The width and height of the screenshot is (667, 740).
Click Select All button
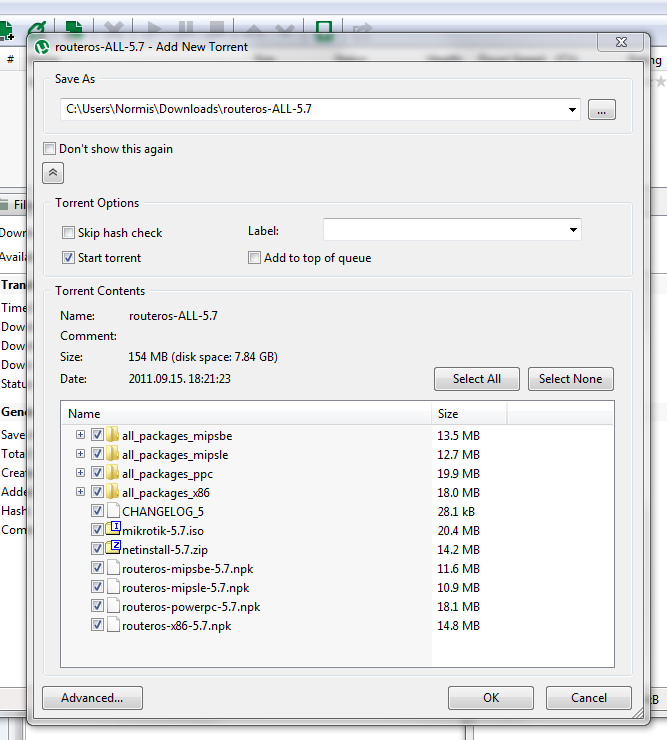(477, 379)
